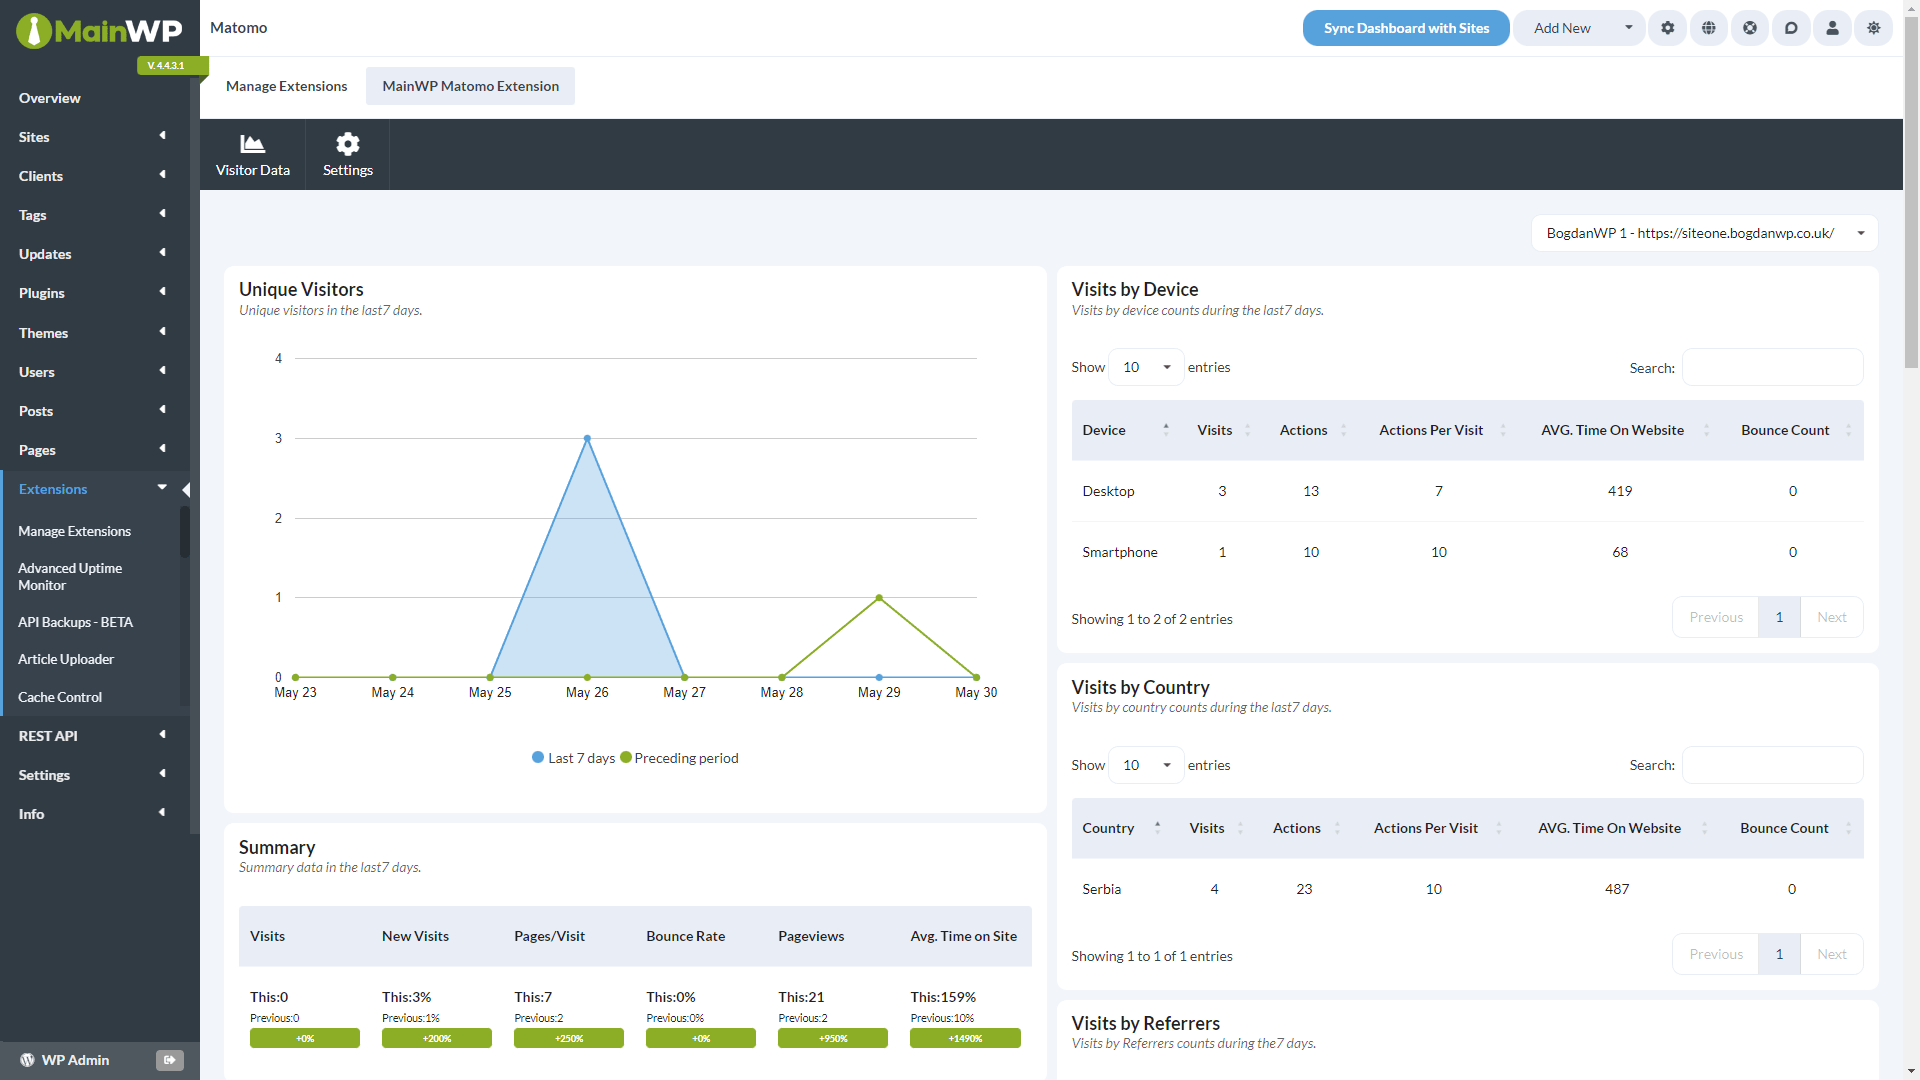Click Previous in Visits by Country pagination
1920x1080 pixels.
[1715, 954]
